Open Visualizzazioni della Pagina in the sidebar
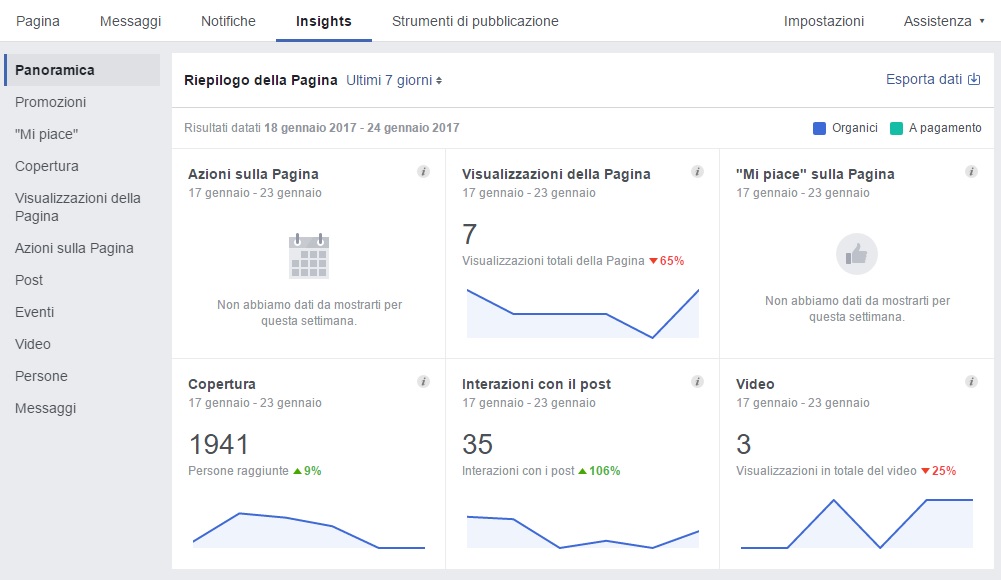 (78, 207)
